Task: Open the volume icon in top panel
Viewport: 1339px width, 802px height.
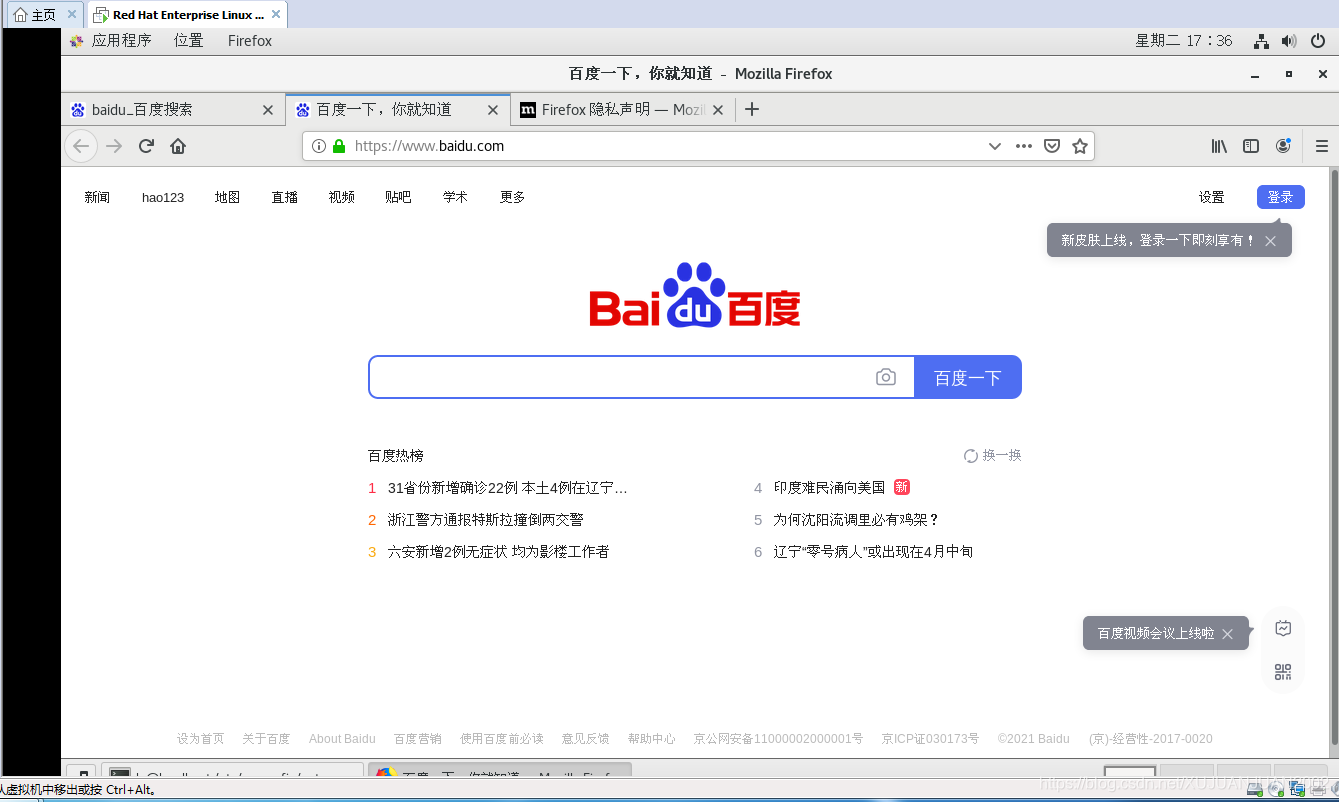Action: point(1289,41)
